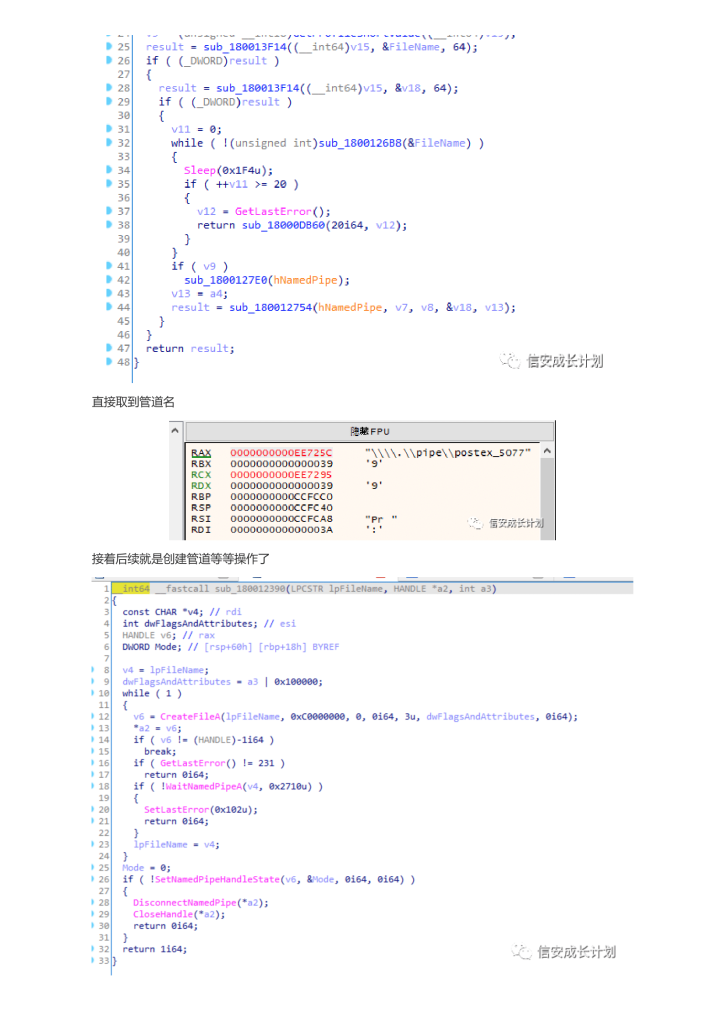724x1024 pixels.
Task: Select the RBX register label
Action: 201,464
